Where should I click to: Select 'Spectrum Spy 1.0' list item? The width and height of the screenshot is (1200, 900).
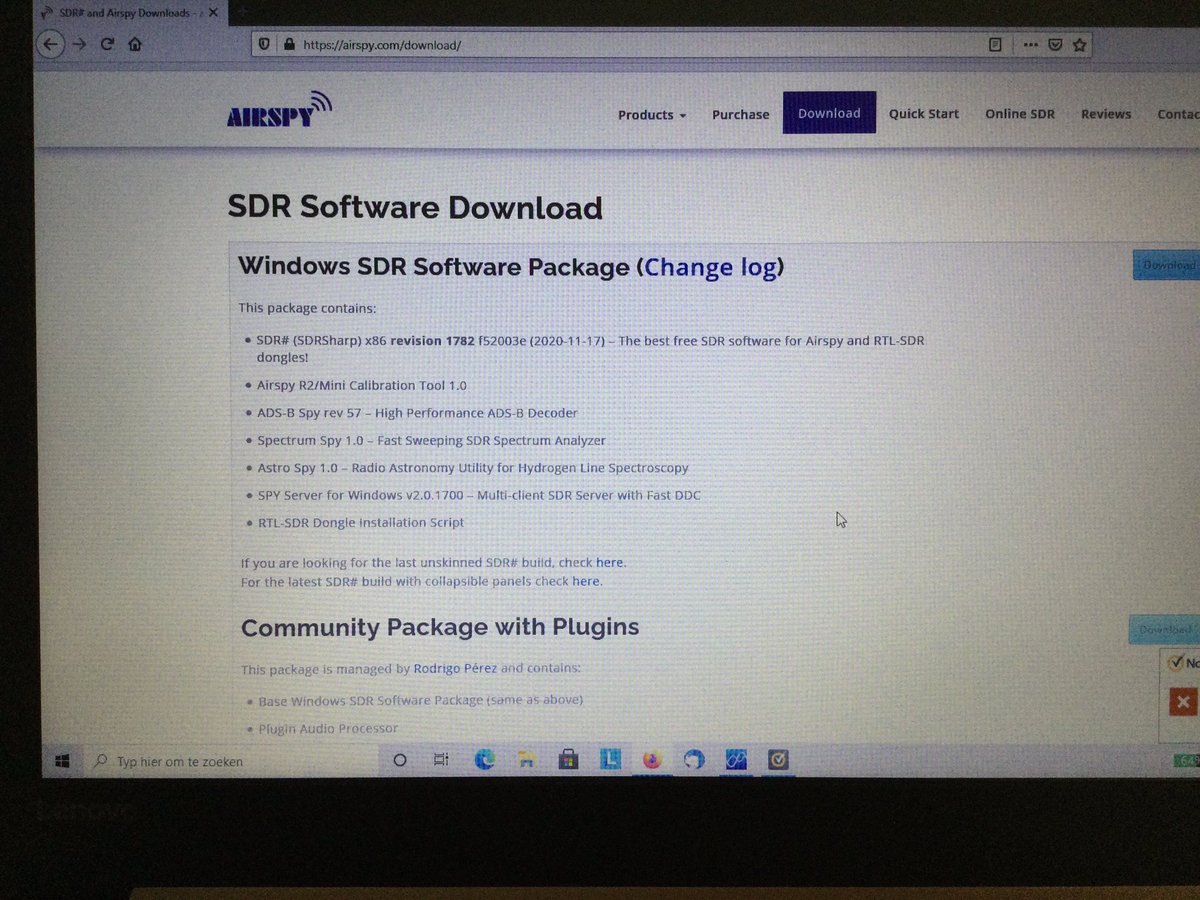pos(431,440)
